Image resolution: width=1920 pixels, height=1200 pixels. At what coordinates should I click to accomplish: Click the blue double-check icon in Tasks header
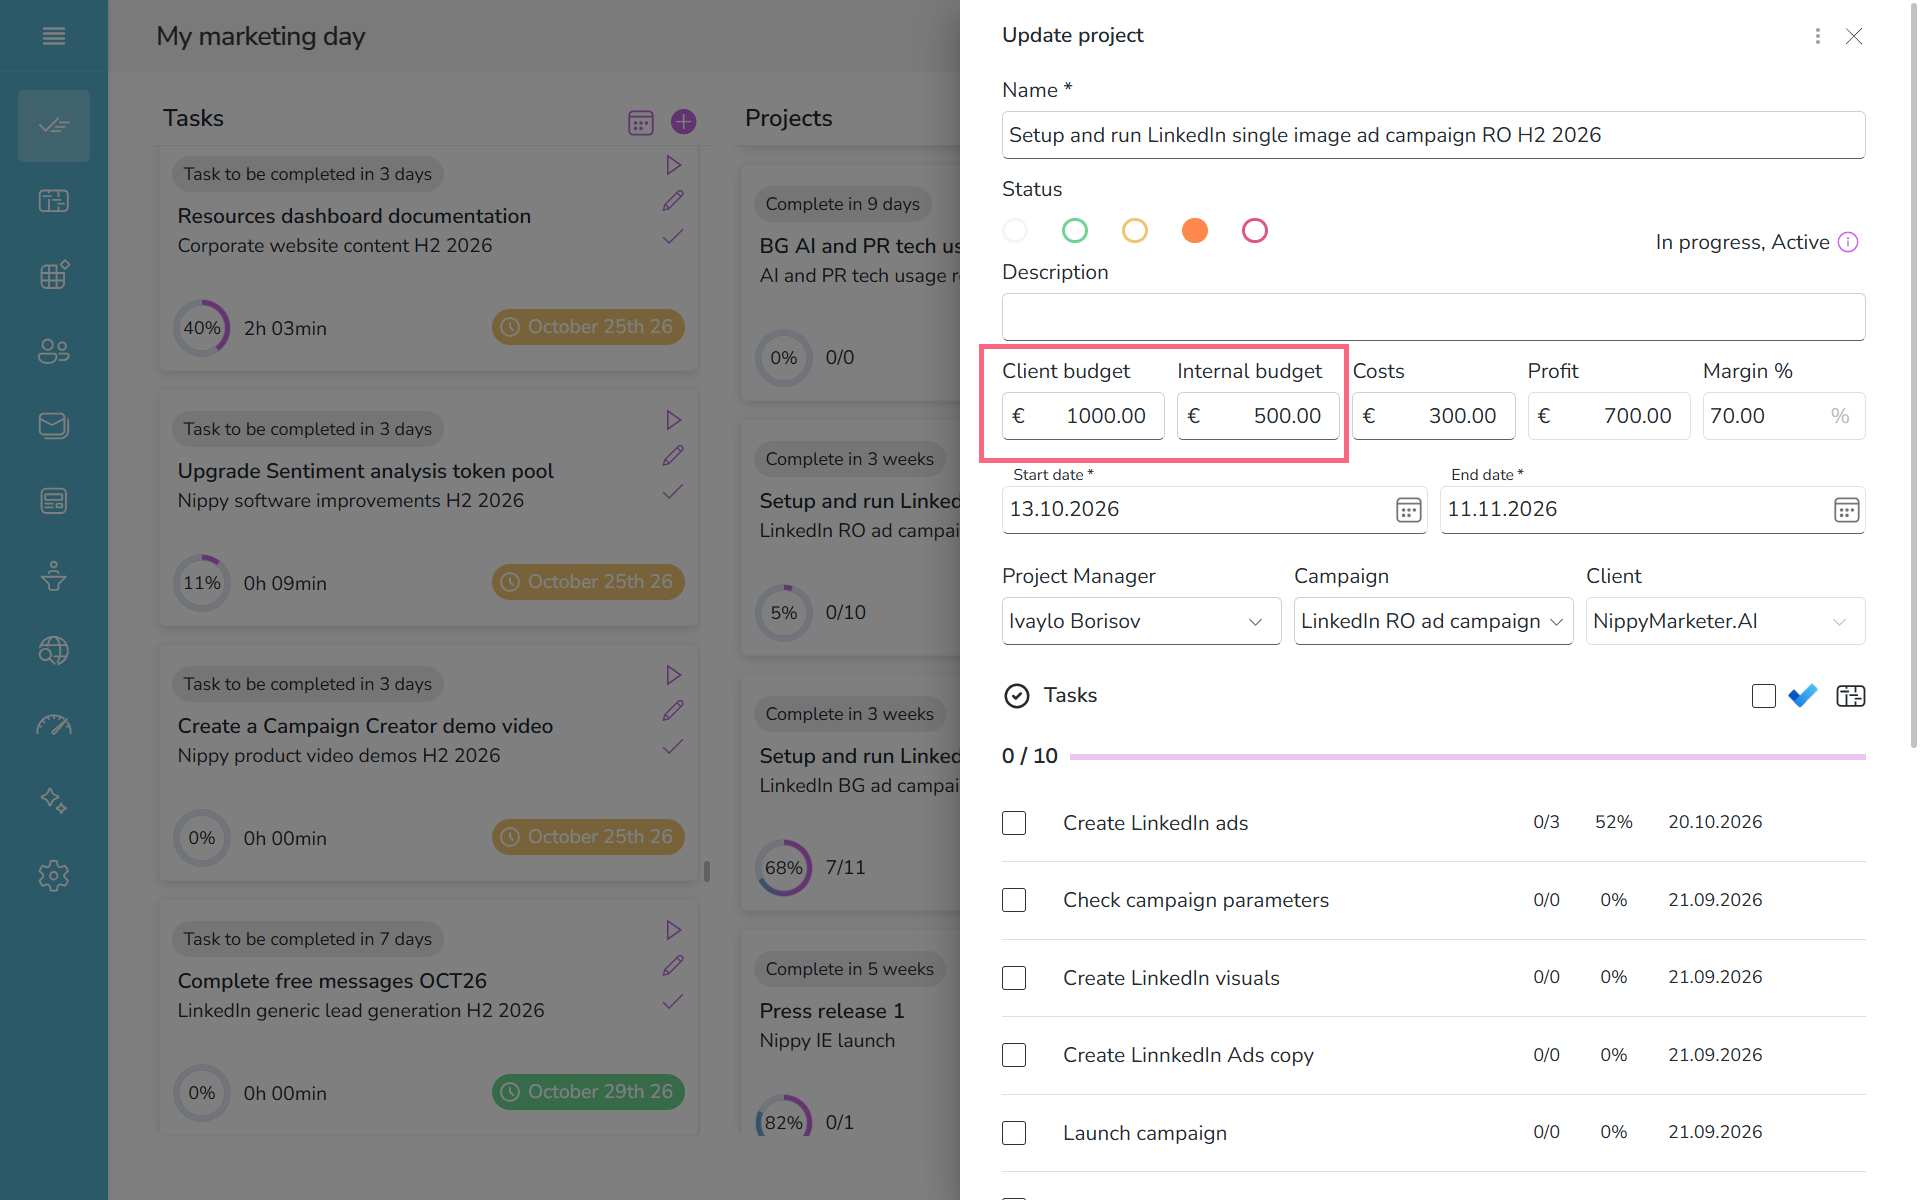tap(1803, 696)
